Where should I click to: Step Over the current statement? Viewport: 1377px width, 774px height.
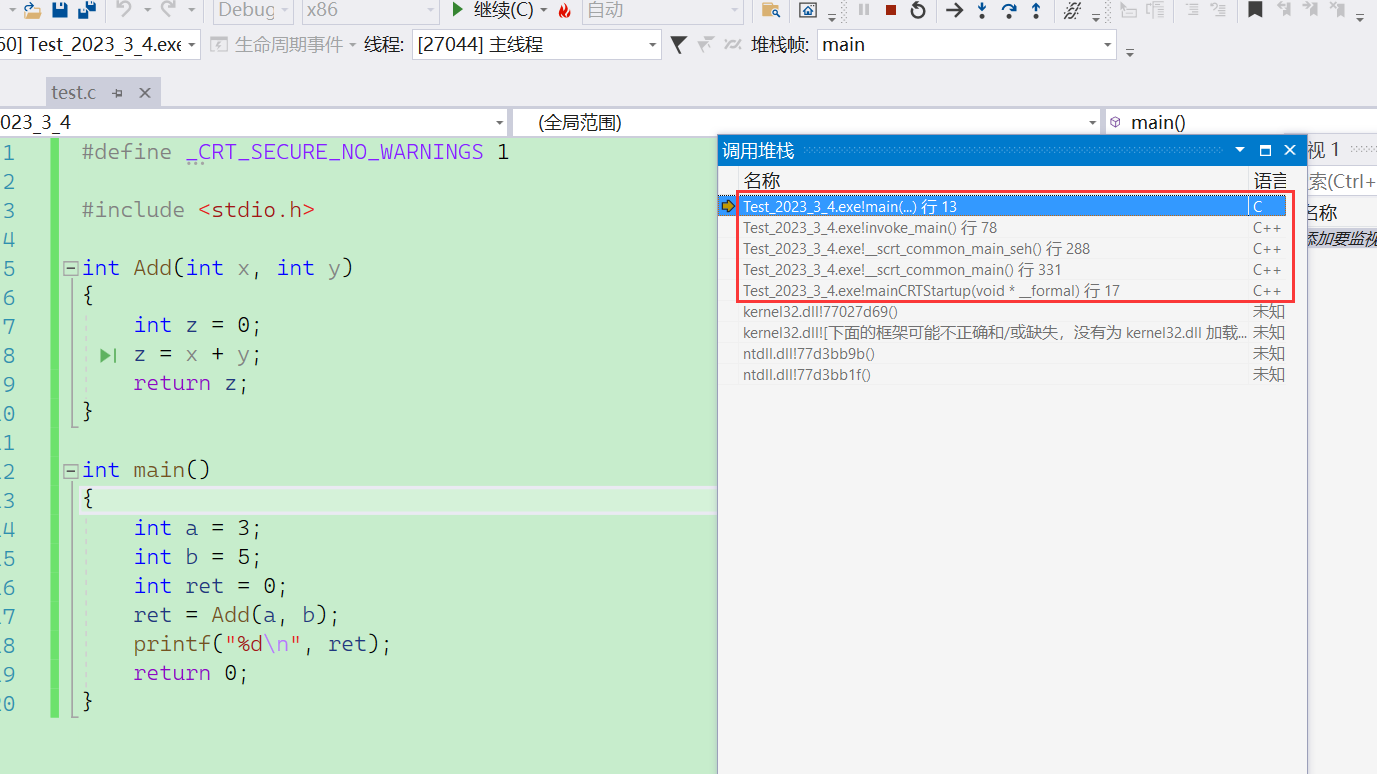(1009, 10)
